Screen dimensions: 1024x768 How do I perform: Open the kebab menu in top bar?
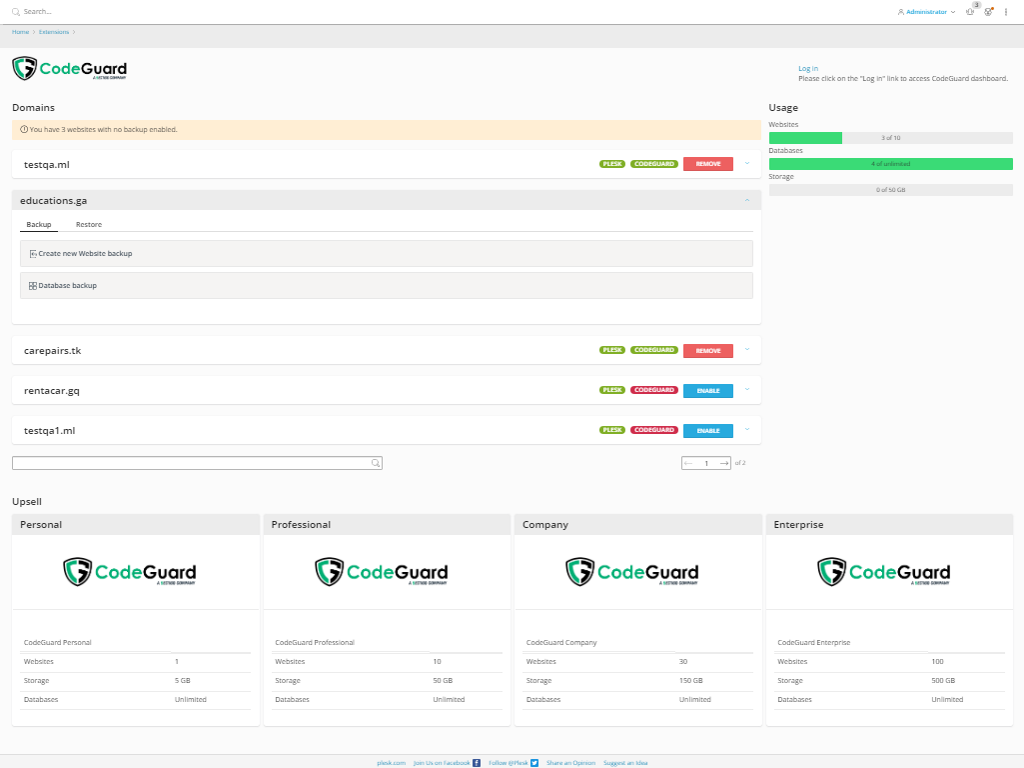pos(1006,12)
